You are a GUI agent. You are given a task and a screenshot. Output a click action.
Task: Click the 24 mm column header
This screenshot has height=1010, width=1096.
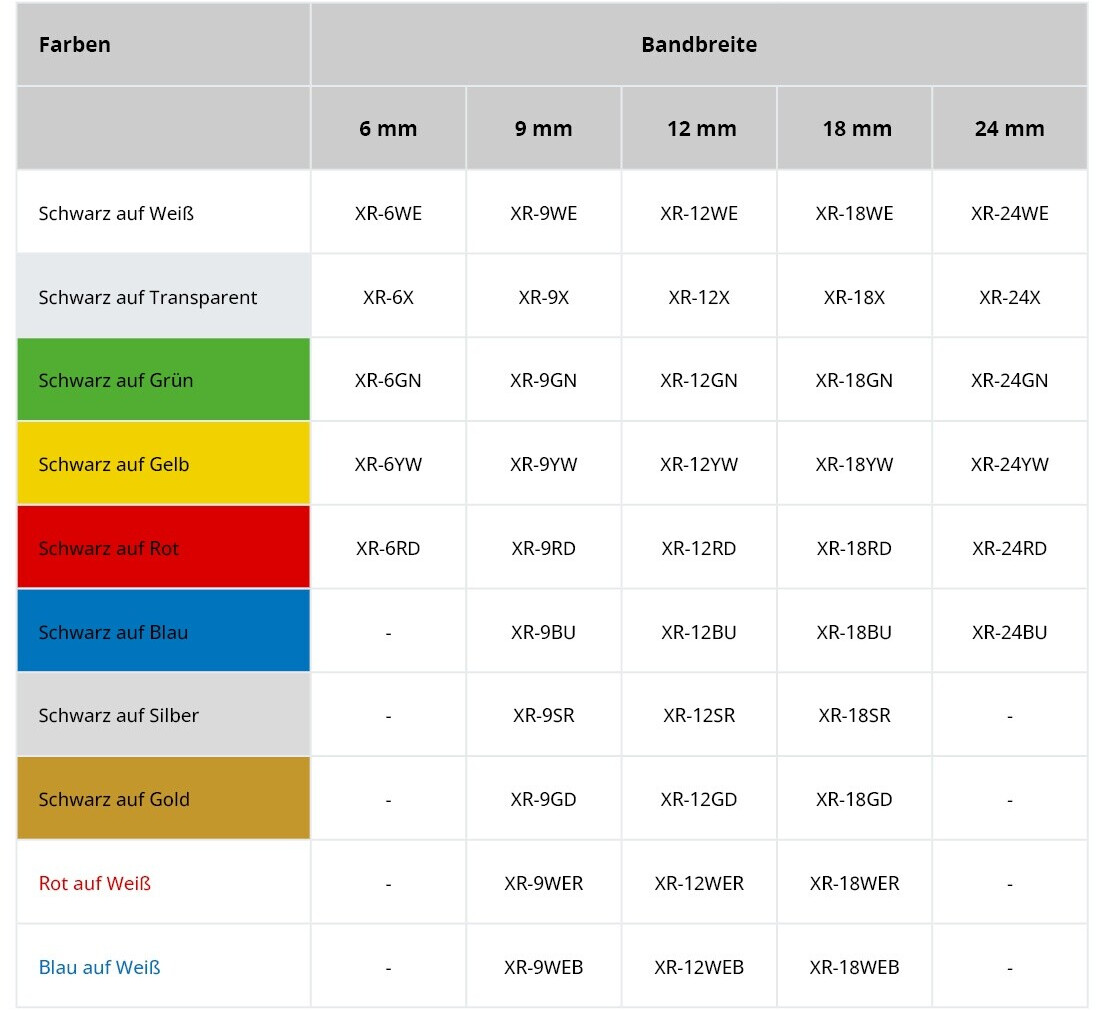1009,129
